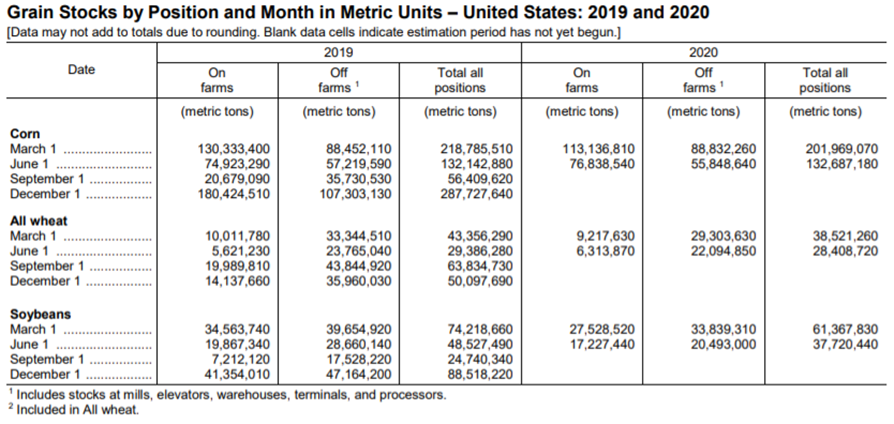
Task: Select the 2020 column group header
Action: click(704, 52)
